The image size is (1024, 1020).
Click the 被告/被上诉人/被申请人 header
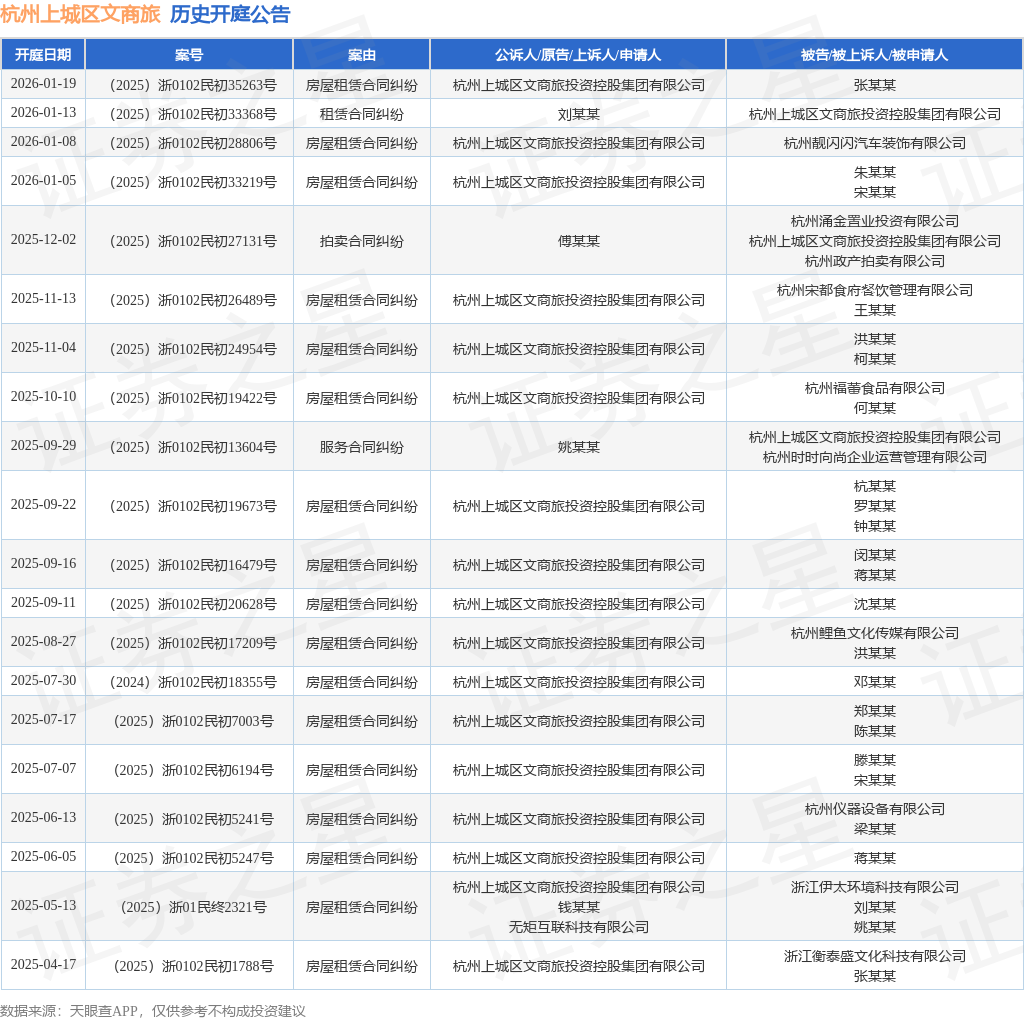[874, 55]
